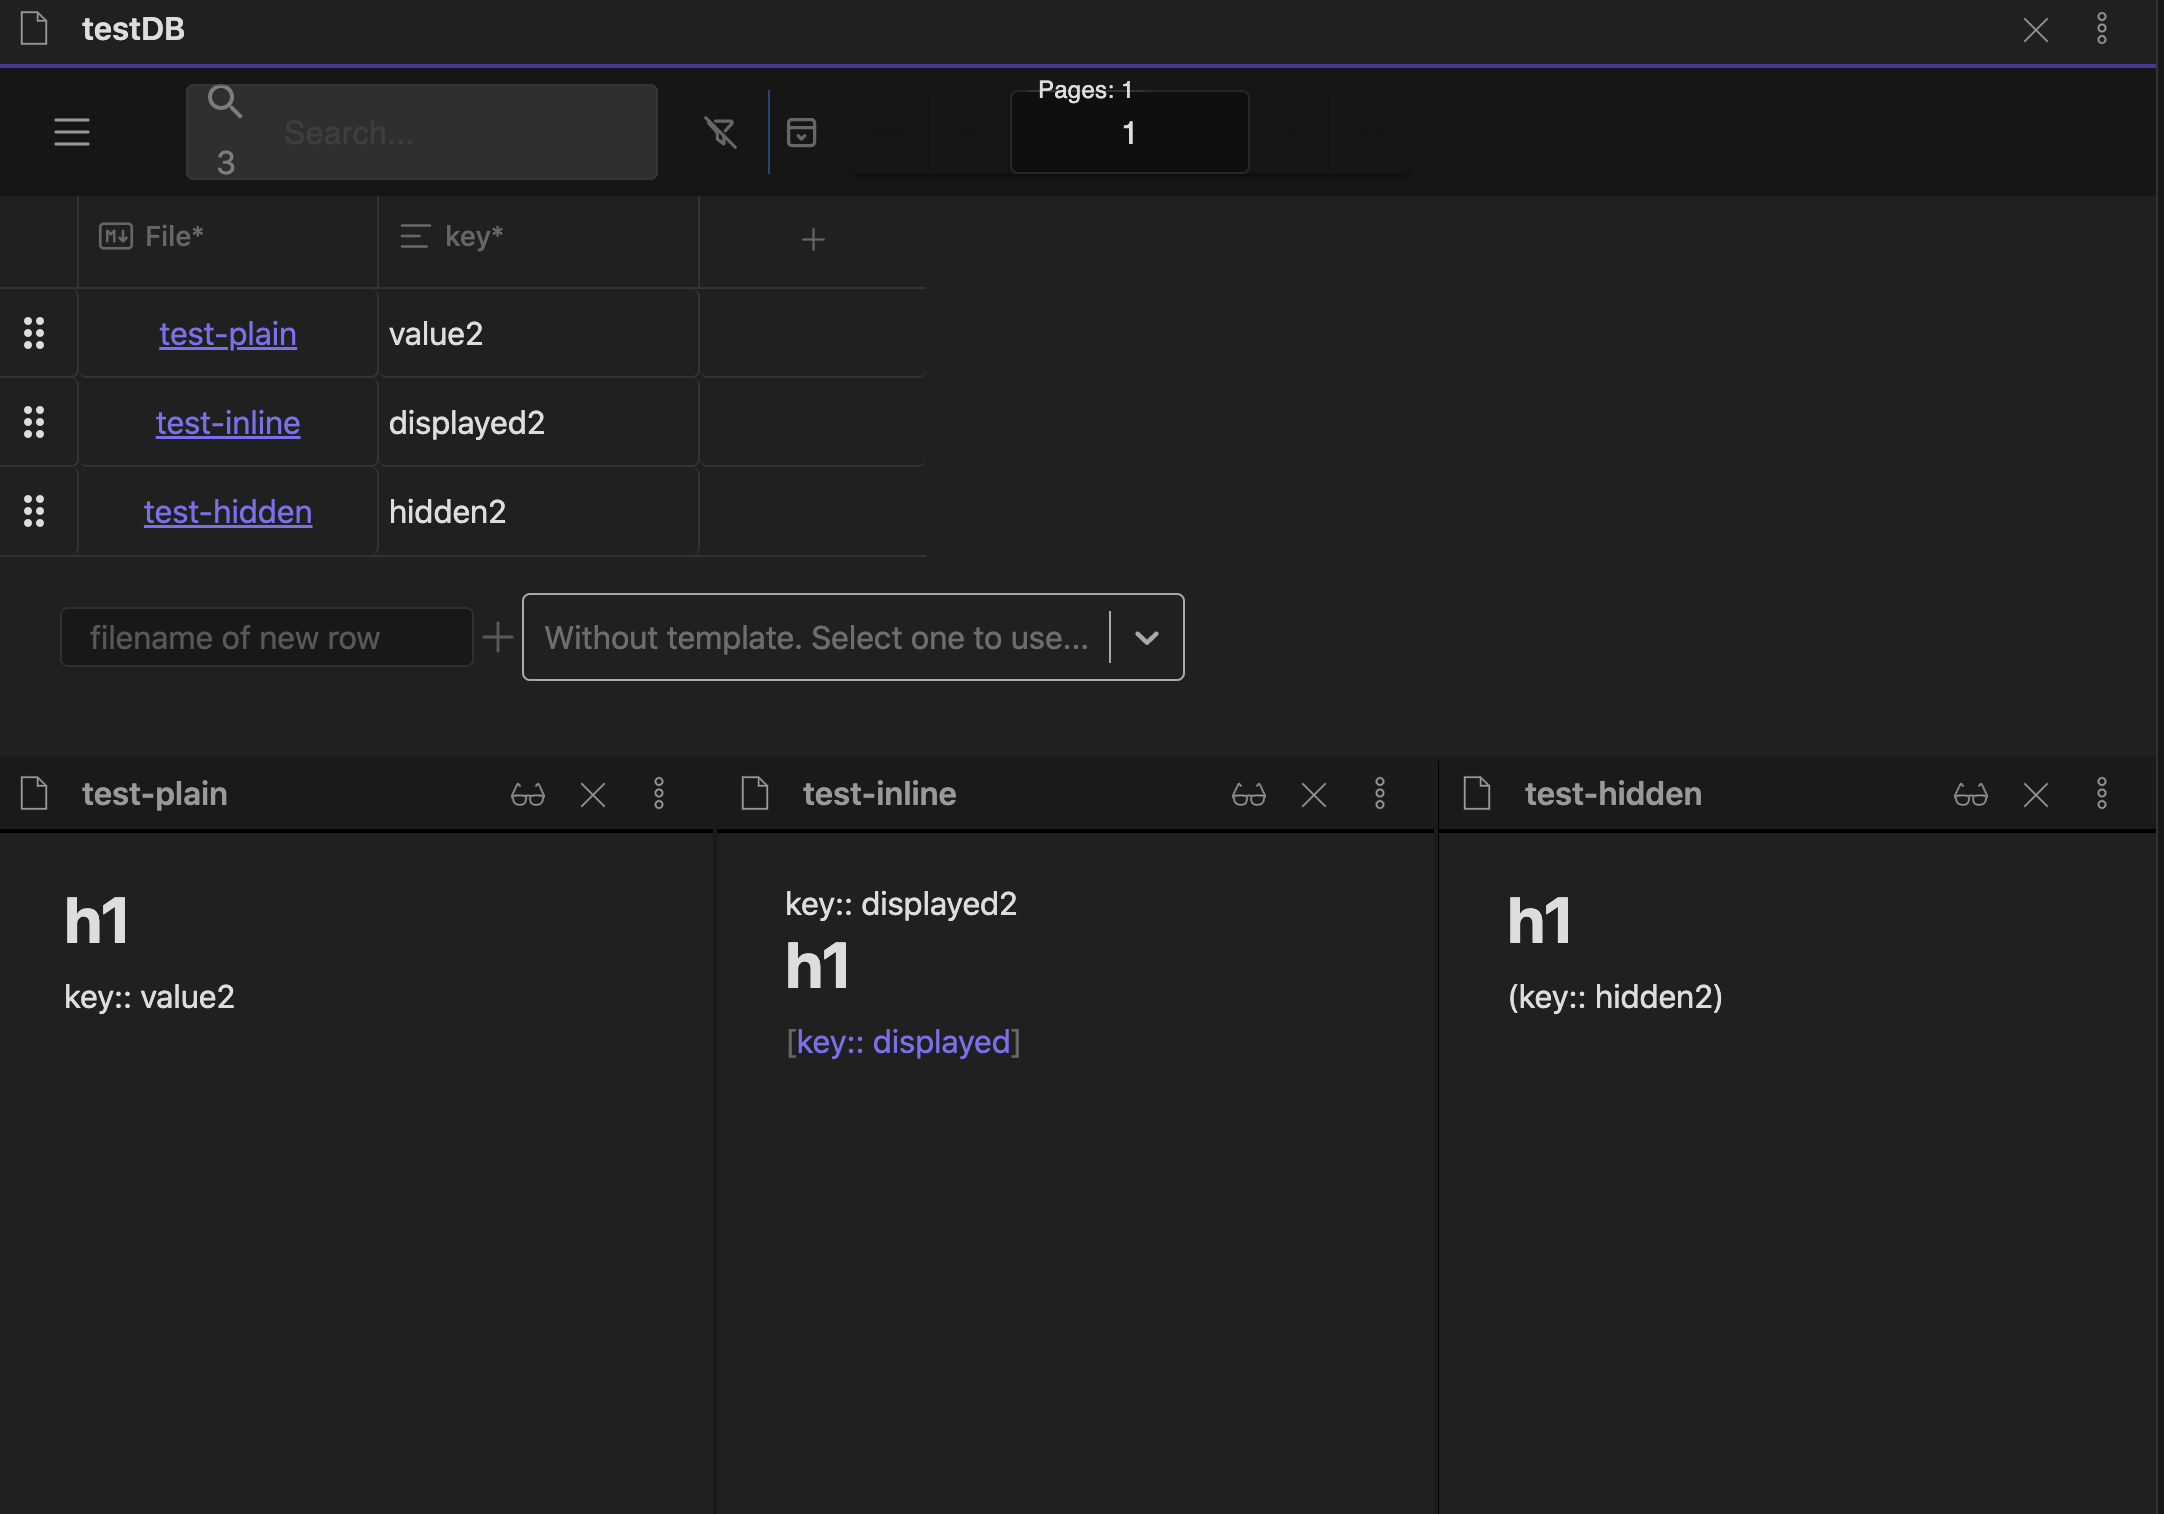Open more options menu of test-inline pane
Viewport: 2164px width, 1514px height.
(x=1380, y=794)
